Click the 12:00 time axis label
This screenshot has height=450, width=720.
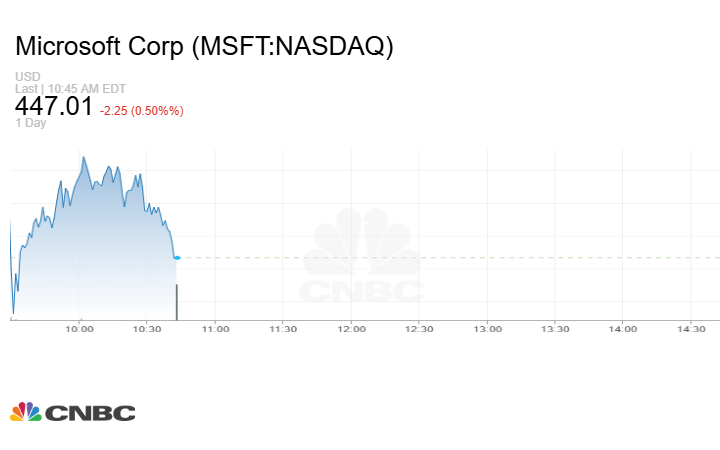tap(351, 328)
